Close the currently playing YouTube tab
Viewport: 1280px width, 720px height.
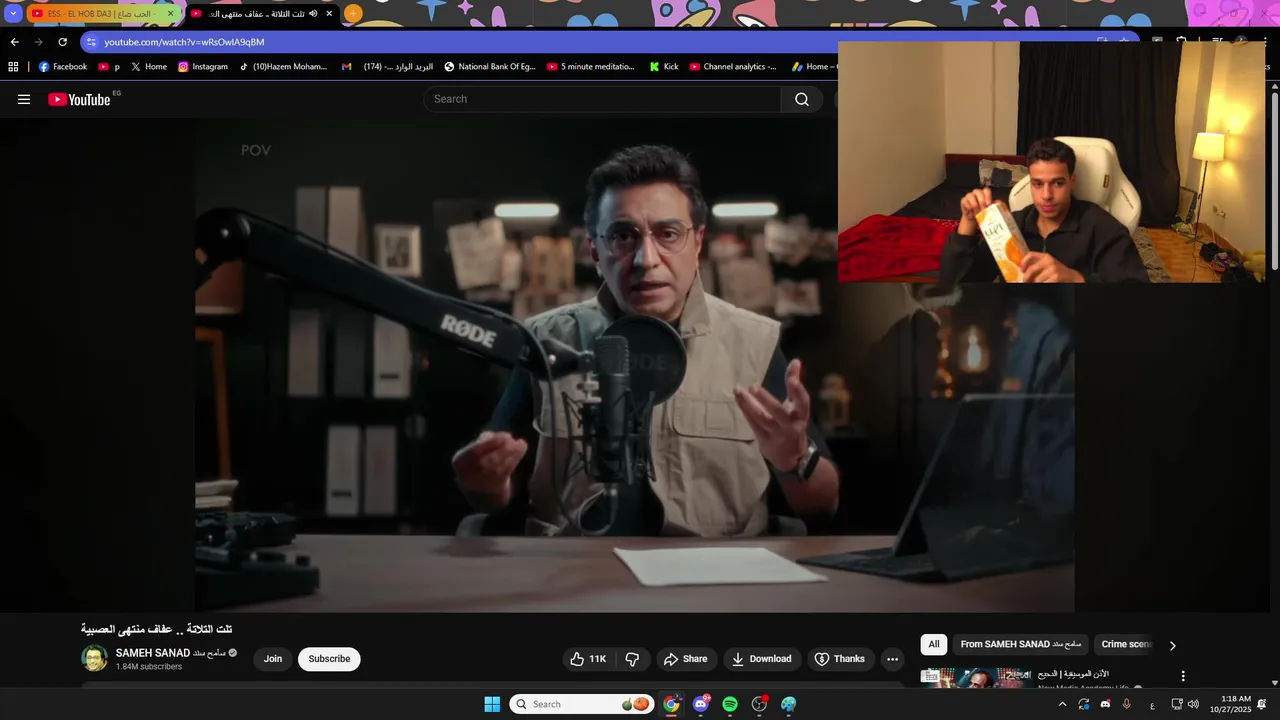pyautogui.click(x=329, y=14)
